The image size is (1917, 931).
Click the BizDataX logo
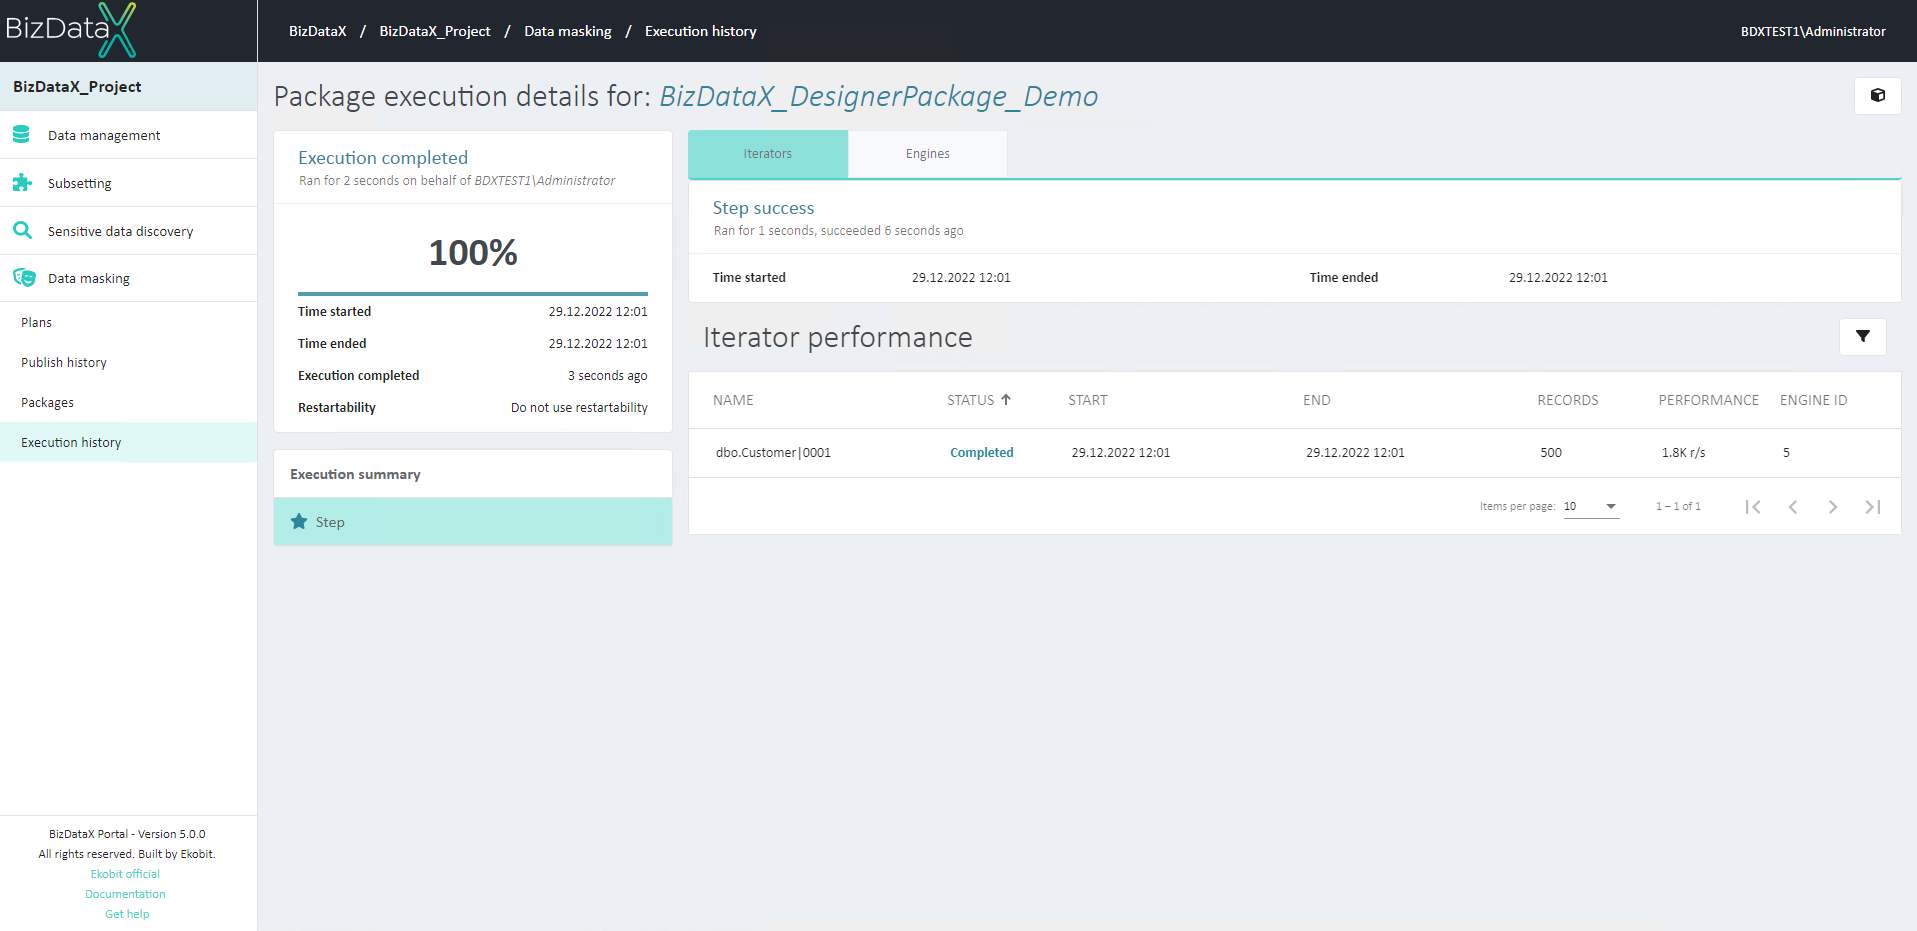pos(70,30)
